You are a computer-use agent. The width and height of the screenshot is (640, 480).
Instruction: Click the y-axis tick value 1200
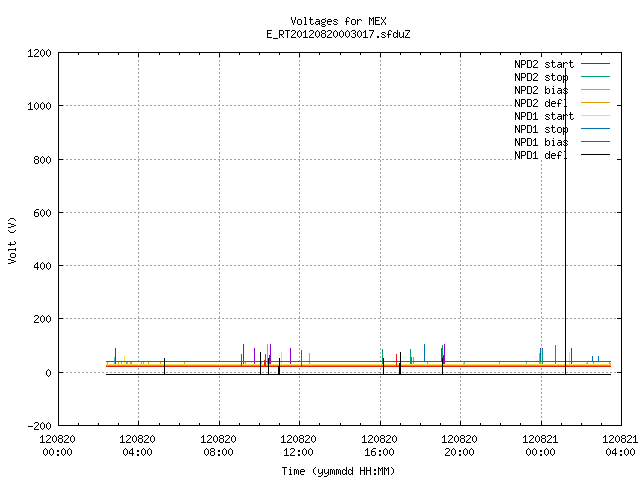point(39,53)
